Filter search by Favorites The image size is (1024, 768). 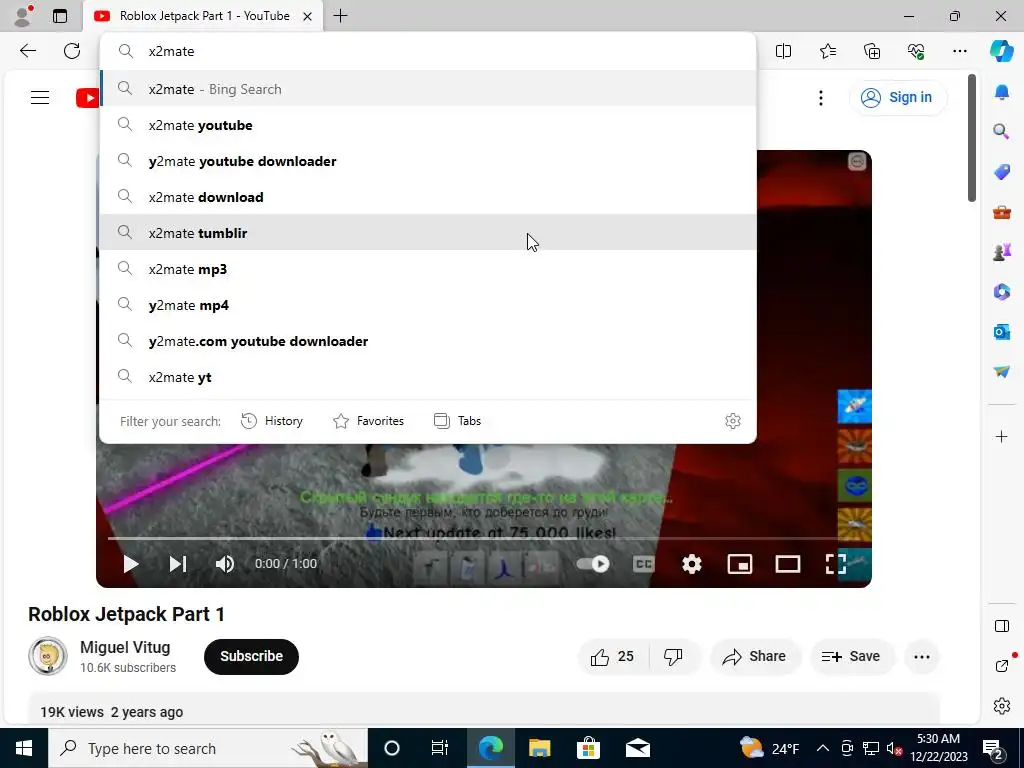[368, 421]
